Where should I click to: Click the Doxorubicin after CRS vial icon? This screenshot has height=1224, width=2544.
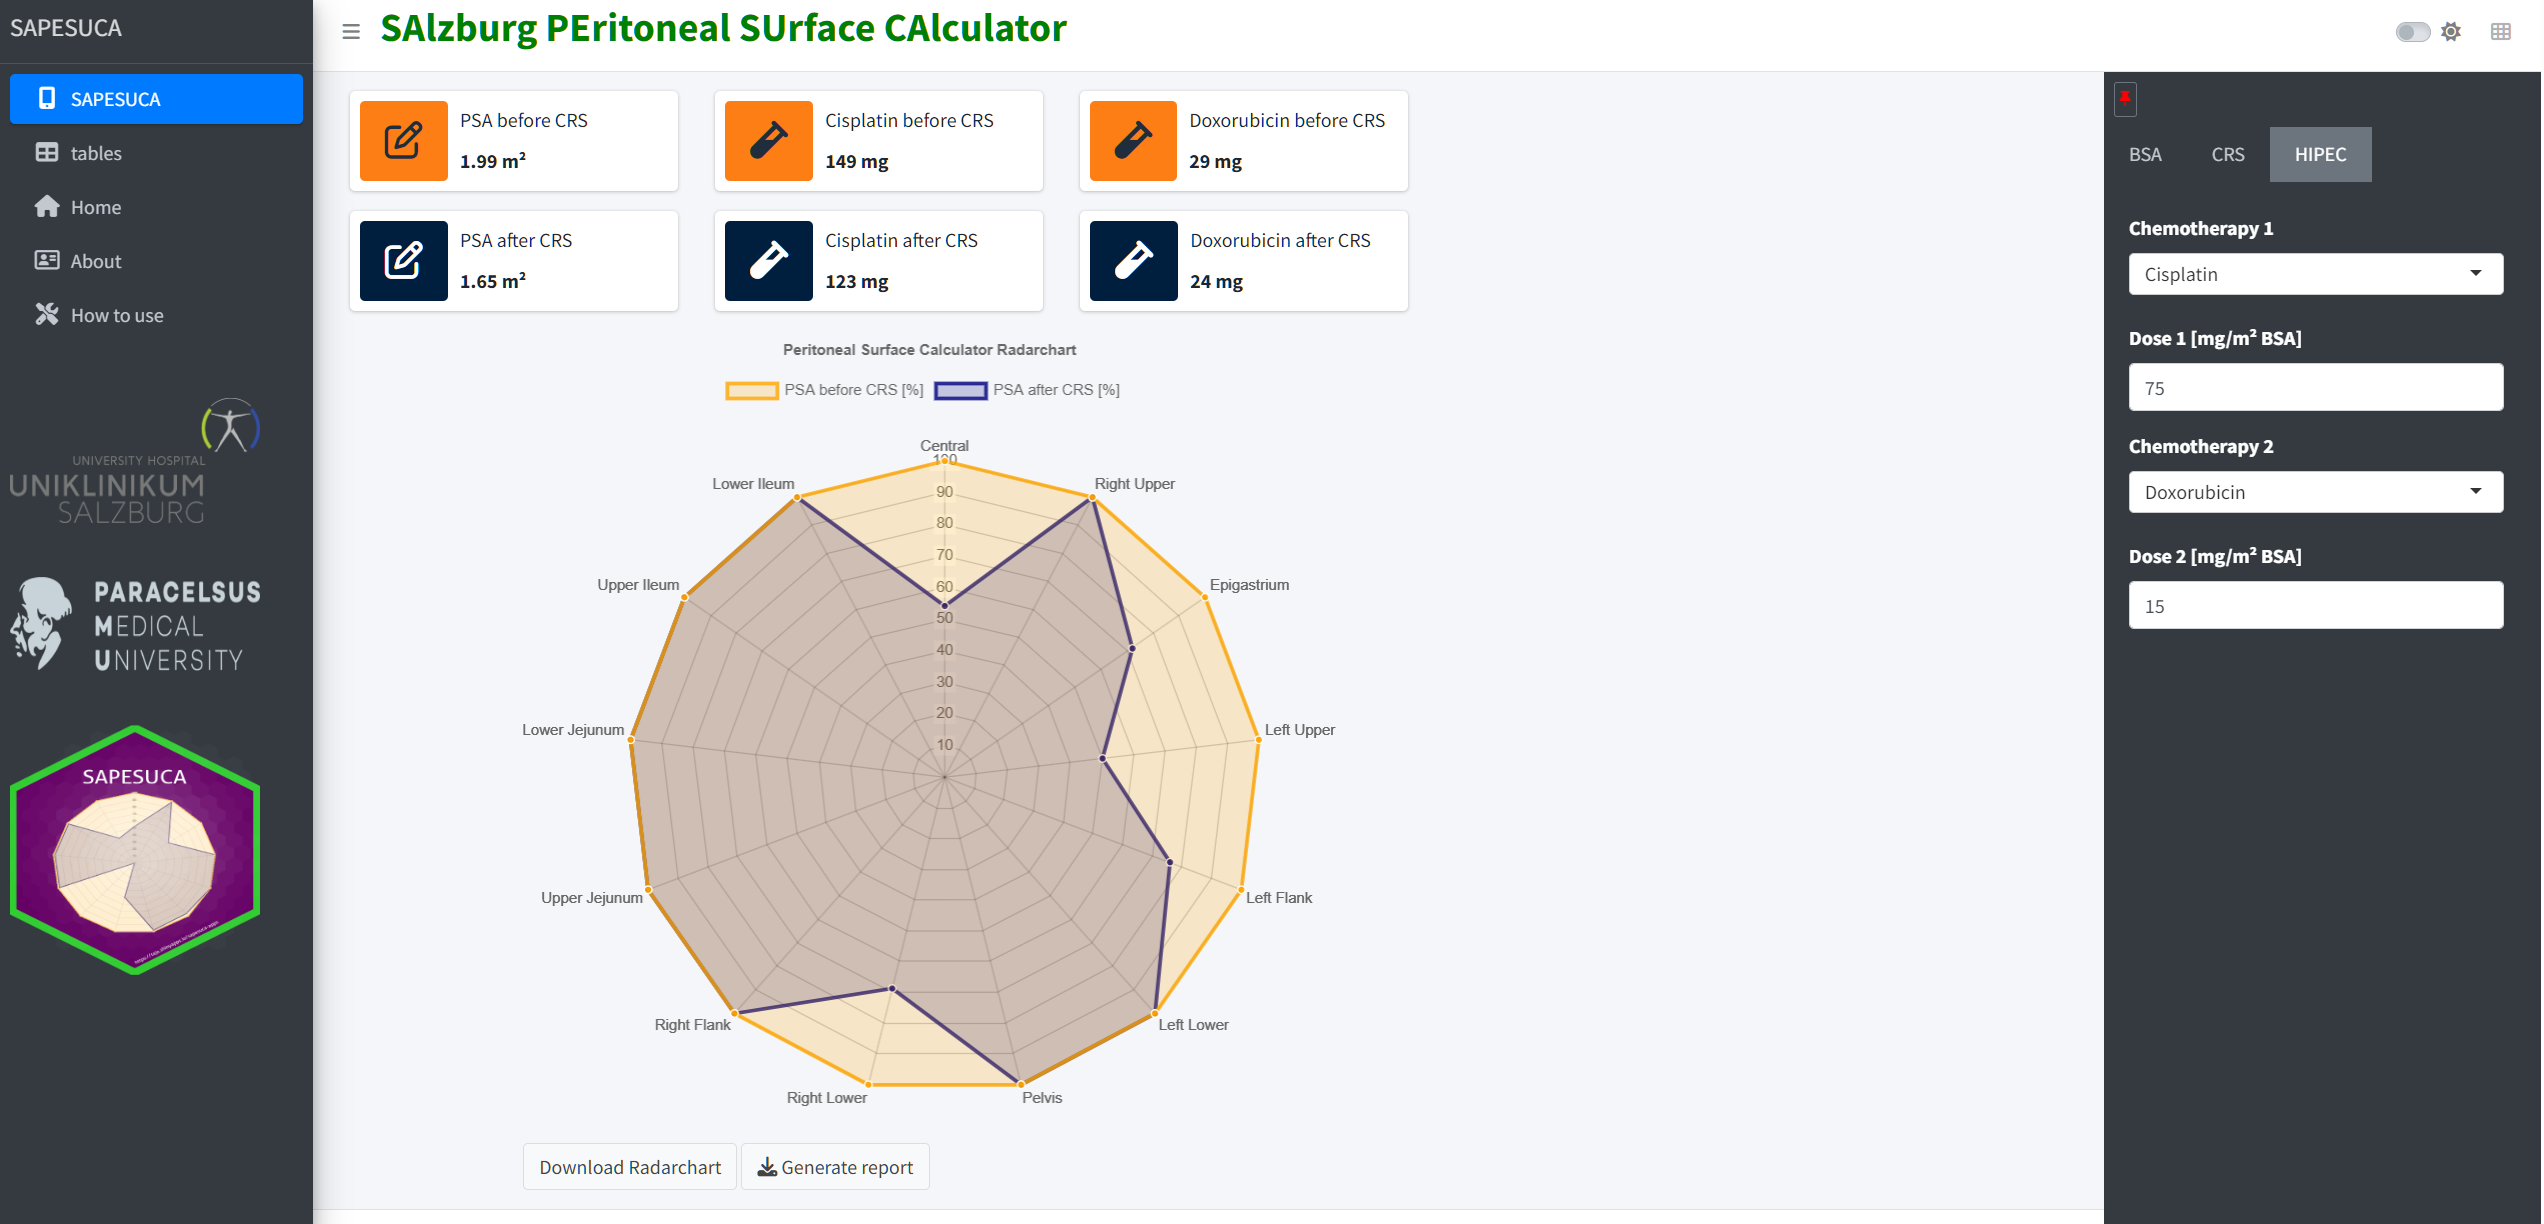click(x=1133, y=261)
